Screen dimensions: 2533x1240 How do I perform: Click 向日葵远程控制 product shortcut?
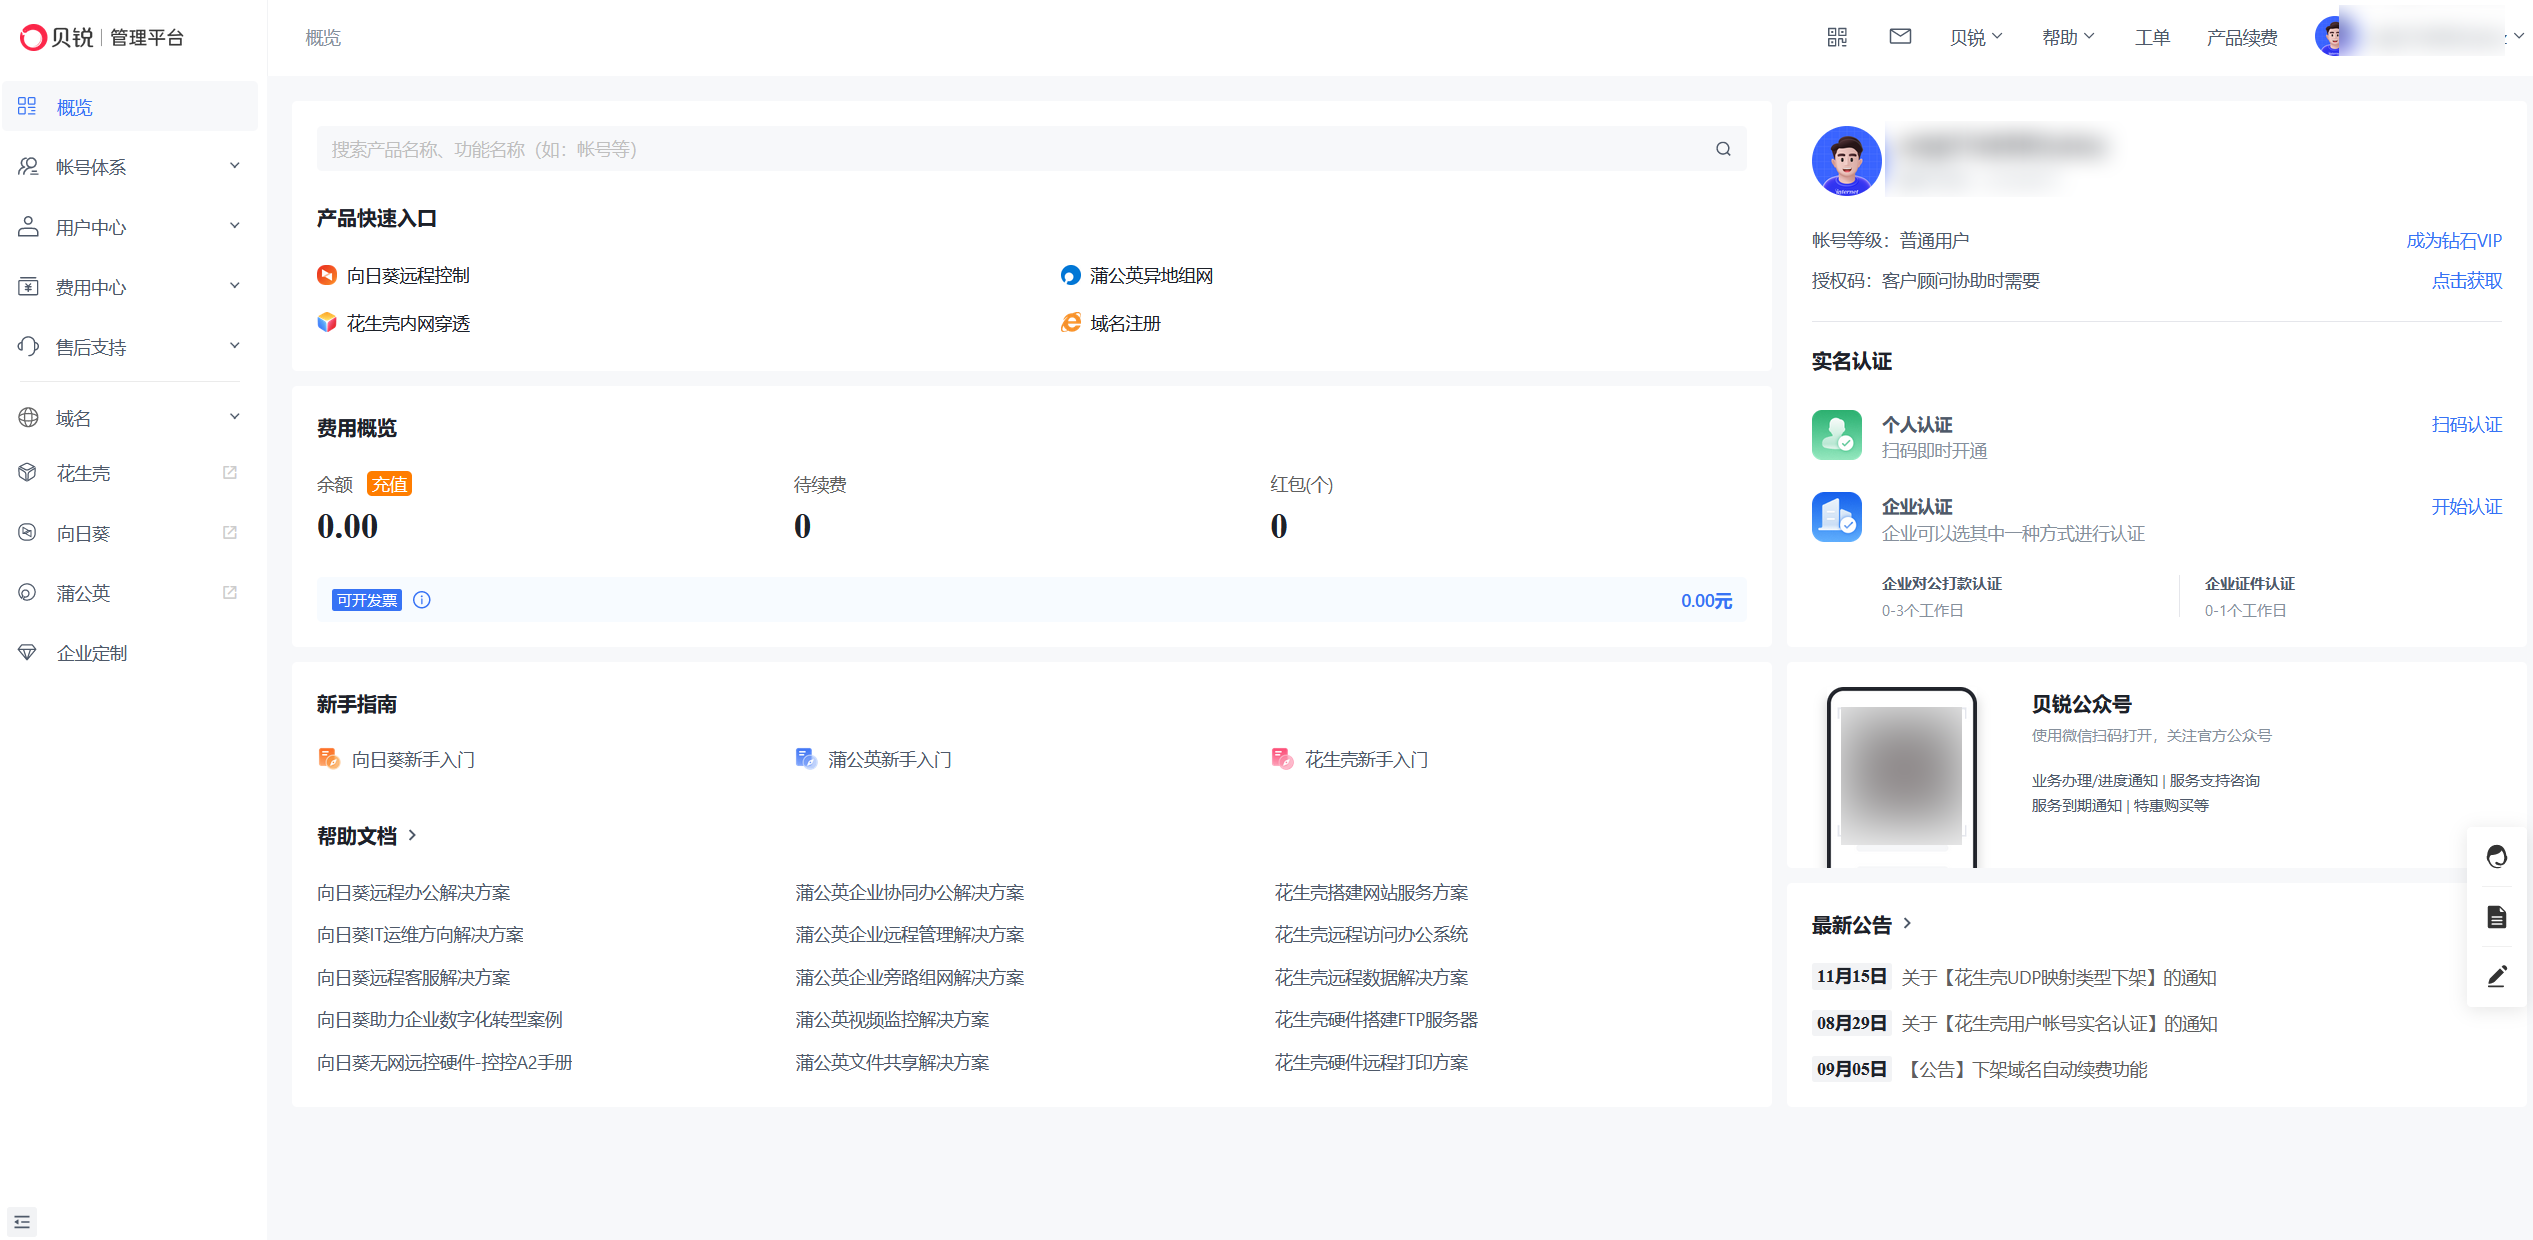407,276
